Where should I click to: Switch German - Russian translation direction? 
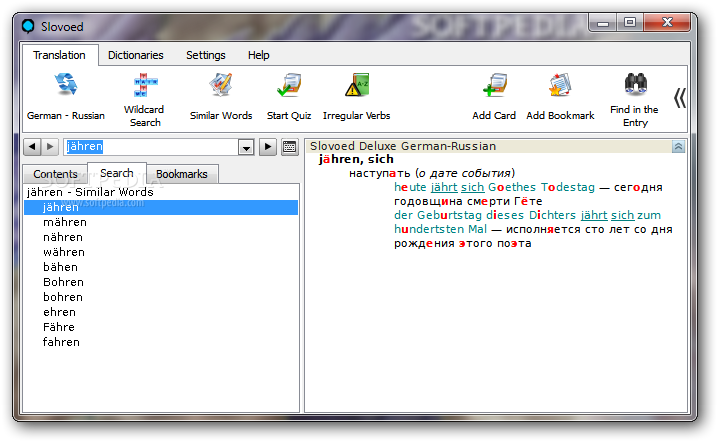click(65, 97)
